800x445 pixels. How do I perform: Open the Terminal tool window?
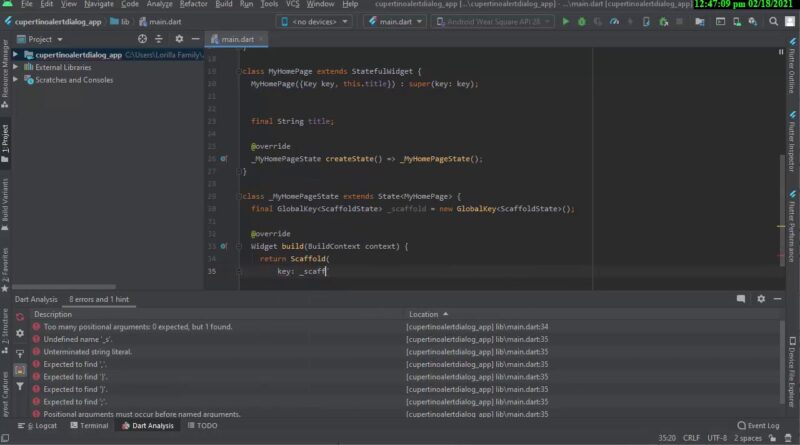click(89, 426)
